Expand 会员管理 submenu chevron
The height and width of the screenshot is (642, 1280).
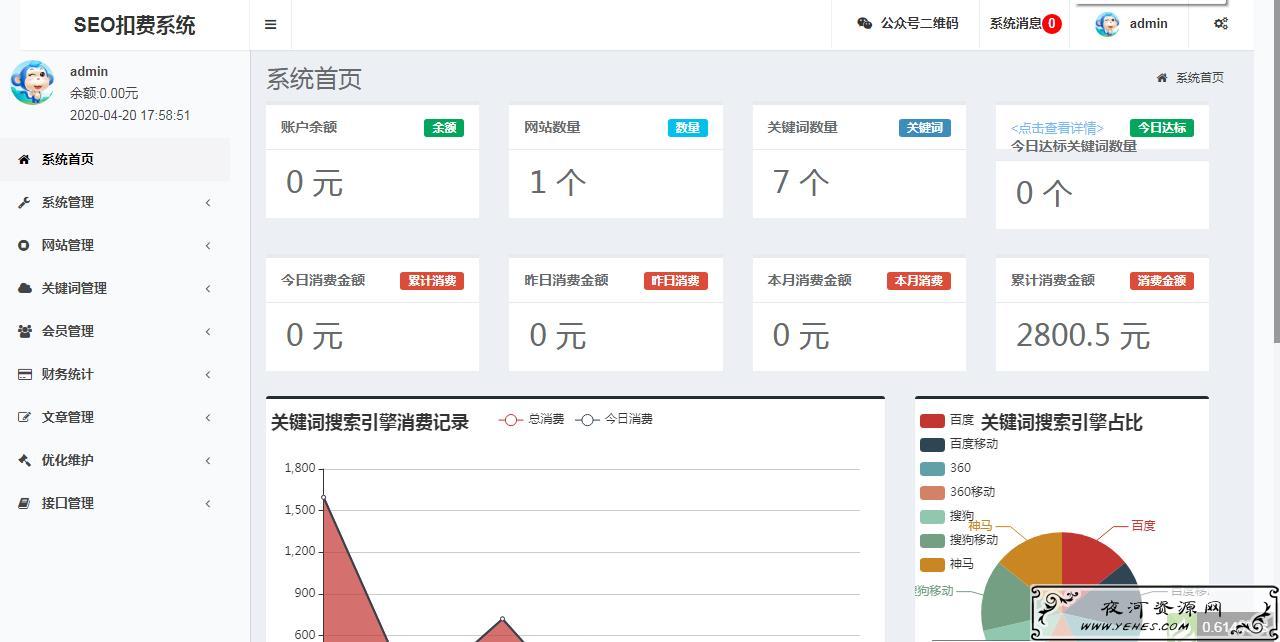pyautogui.click(x=208, y=332)
